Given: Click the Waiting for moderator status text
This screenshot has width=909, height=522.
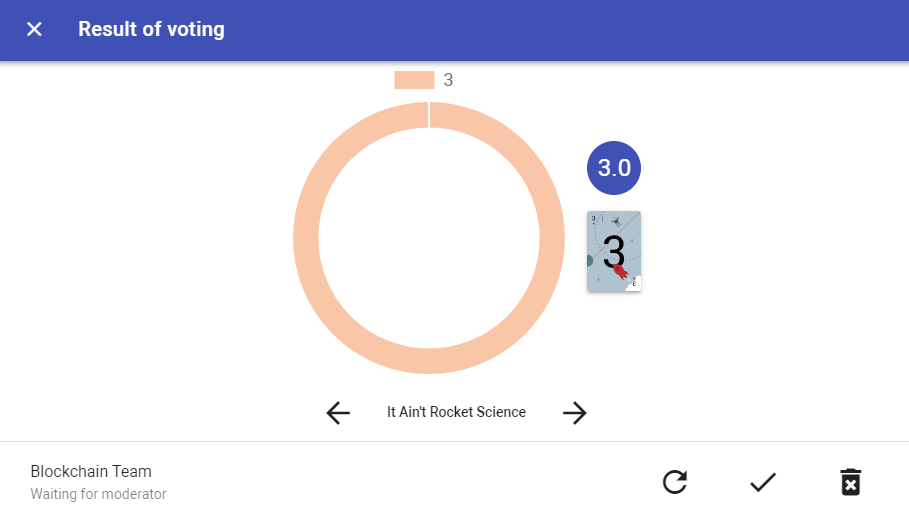Looking at the screenshot, I should (98, 494).
